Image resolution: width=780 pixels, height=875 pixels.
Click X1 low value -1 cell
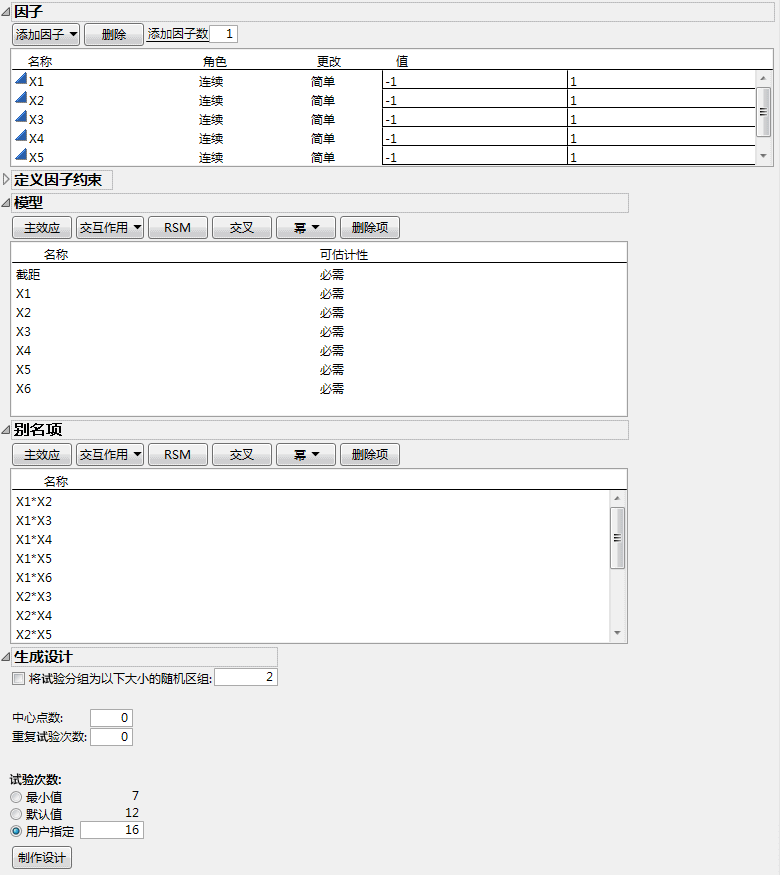click(x=475, y=81)
